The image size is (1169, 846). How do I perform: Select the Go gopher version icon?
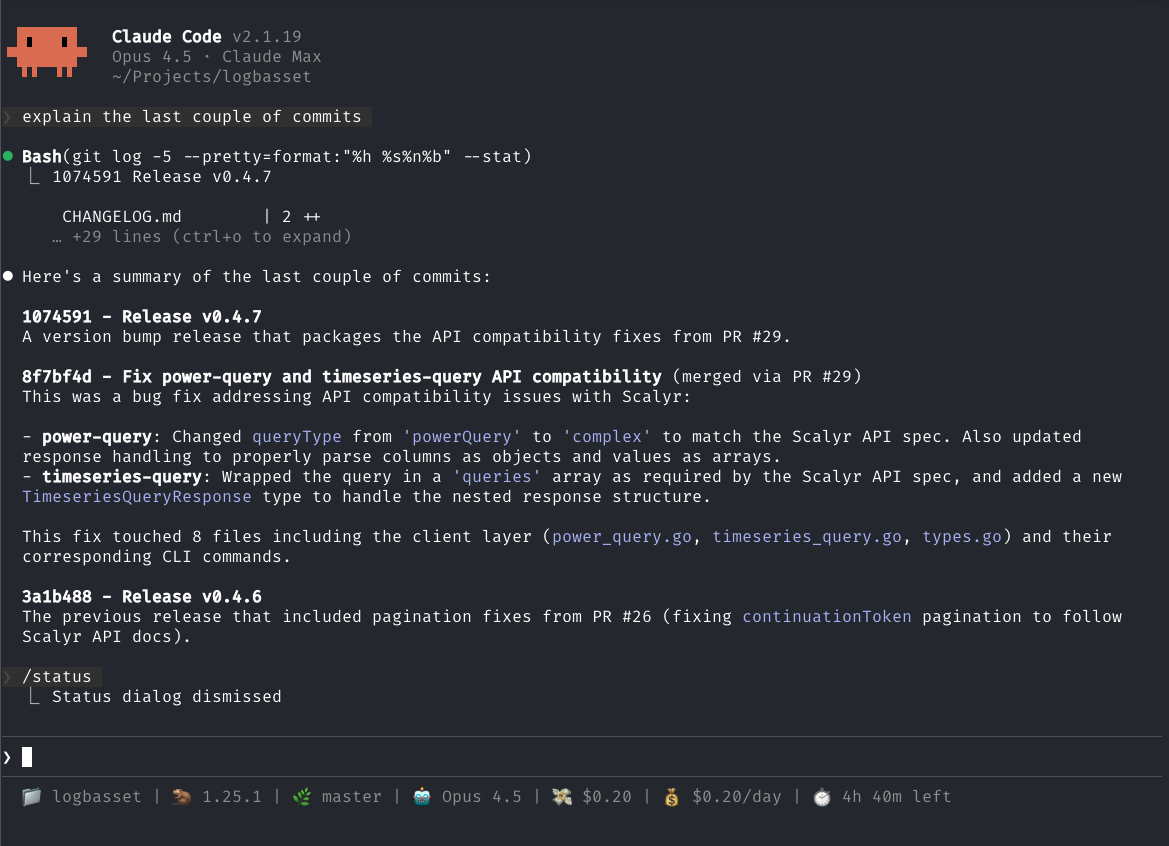[181, 796]
